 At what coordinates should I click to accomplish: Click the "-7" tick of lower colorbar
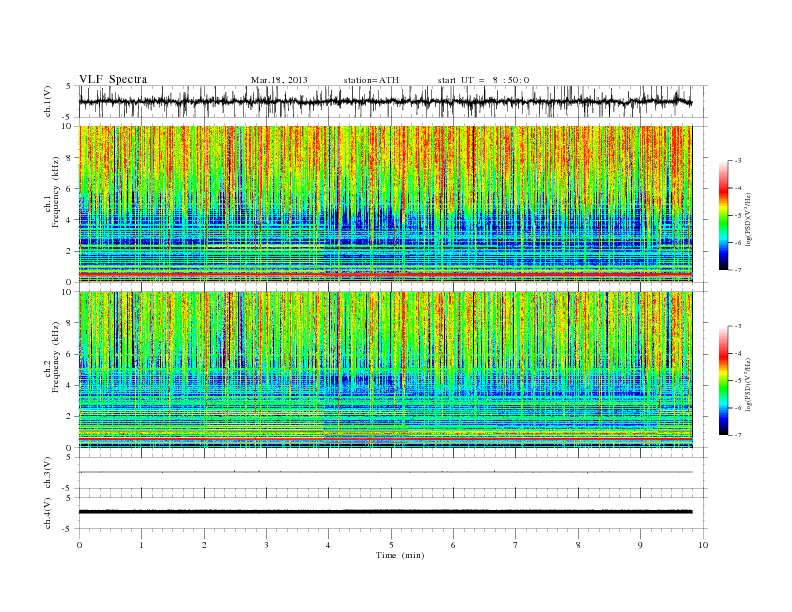[x=738, y=435]
